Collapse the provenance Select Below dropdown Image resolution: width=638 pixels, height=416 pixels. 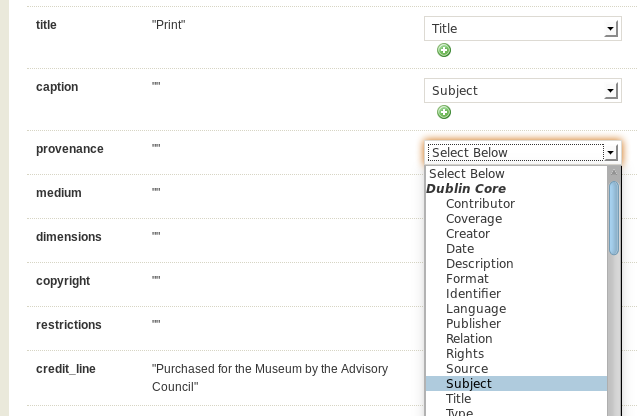523,153
